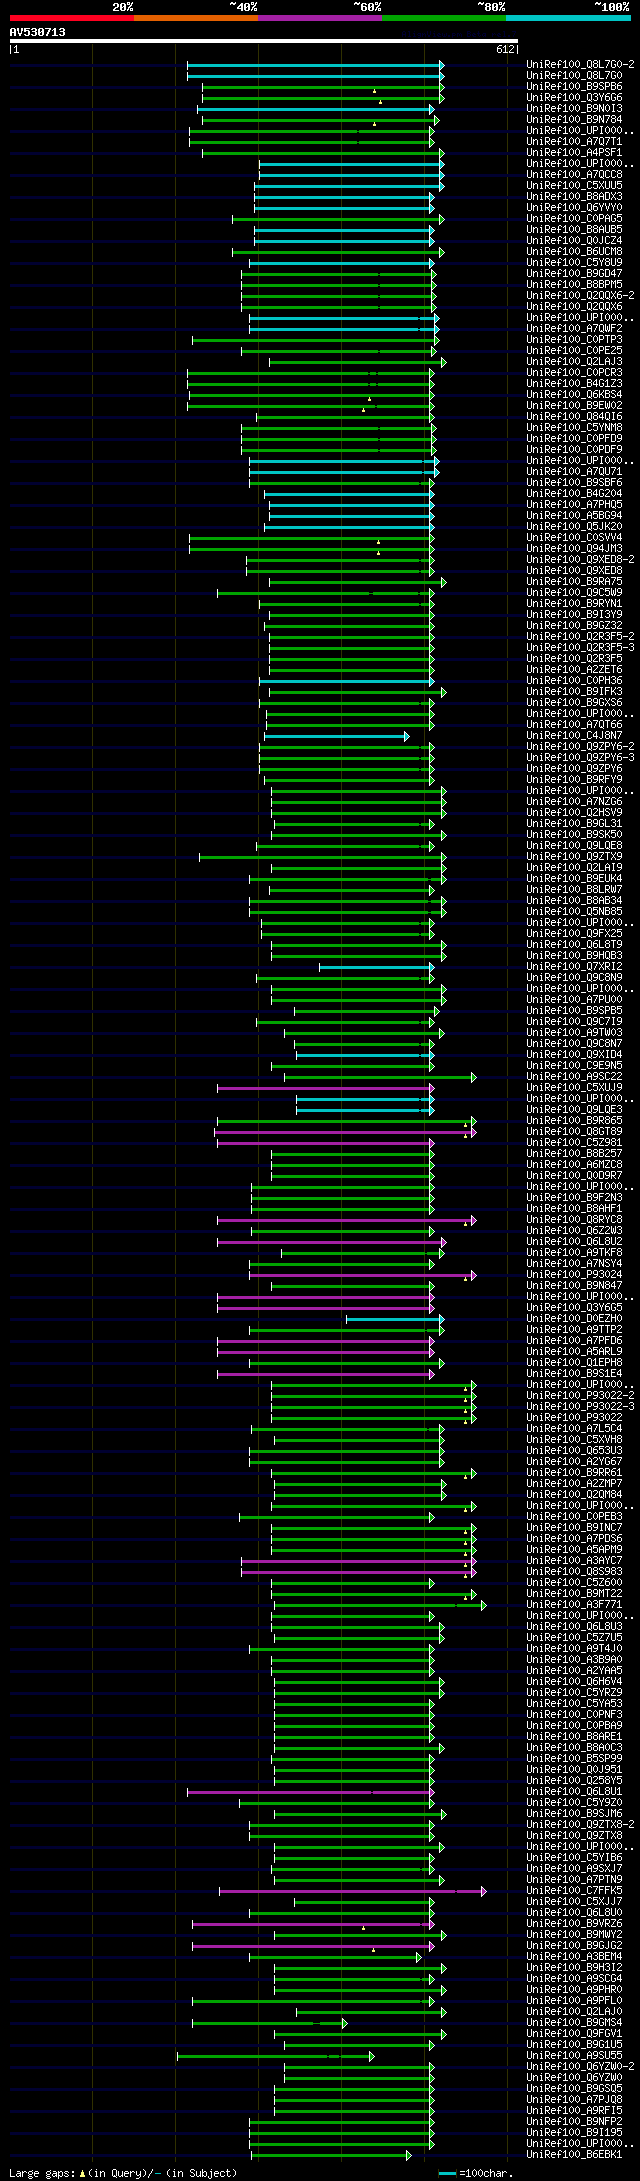Select the UniRef100_A7QCC8 entry
Image resolution: width=640 pixels, height=2181 pixels.
coord(574,174)
